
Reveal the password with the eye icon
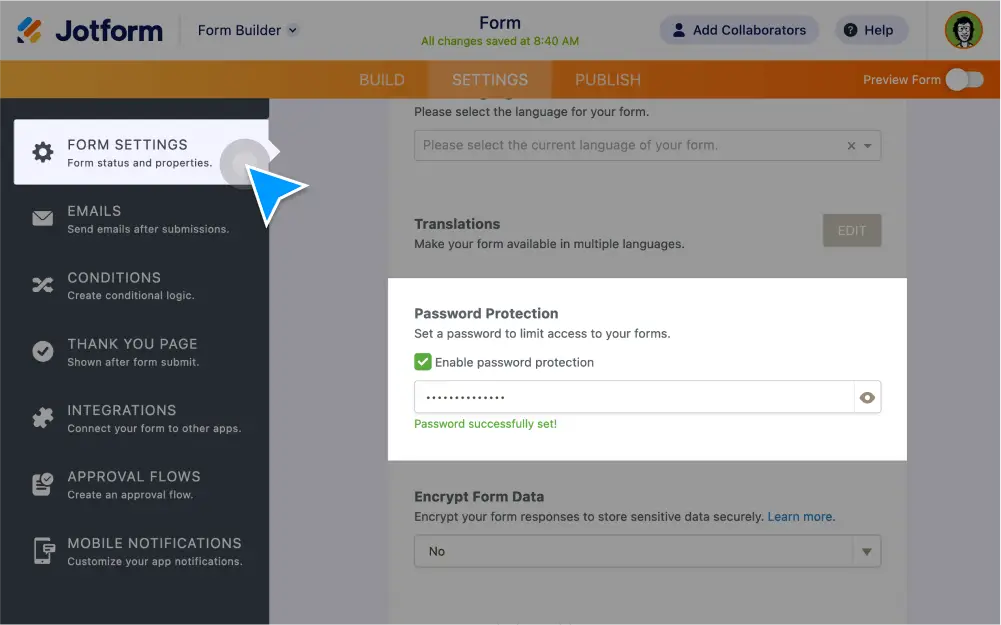click(867, 396)
